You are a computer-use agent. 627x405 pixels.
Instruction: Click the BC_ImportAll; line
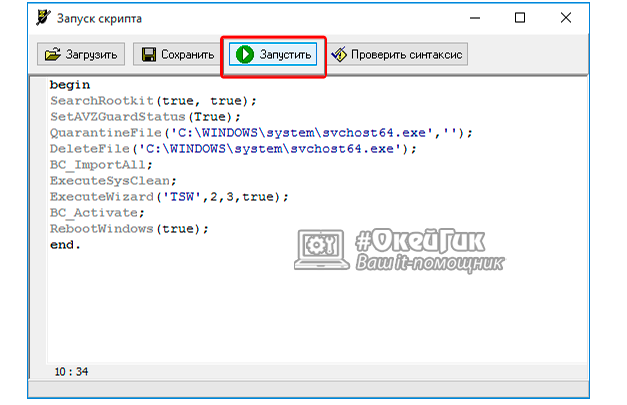[101, 165]
